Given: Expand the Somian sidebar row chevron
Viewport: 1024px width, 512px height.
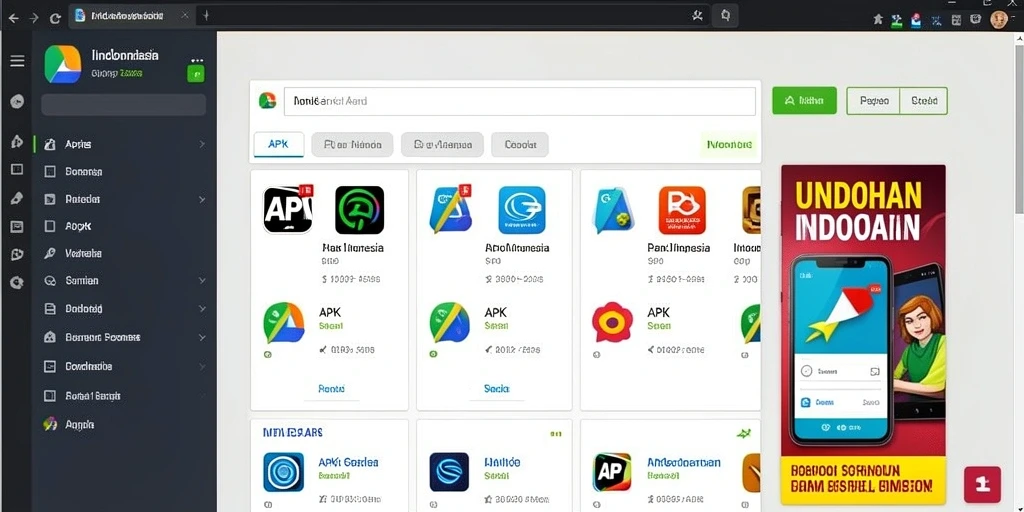Looking at the screenshot, I should 202,280.
